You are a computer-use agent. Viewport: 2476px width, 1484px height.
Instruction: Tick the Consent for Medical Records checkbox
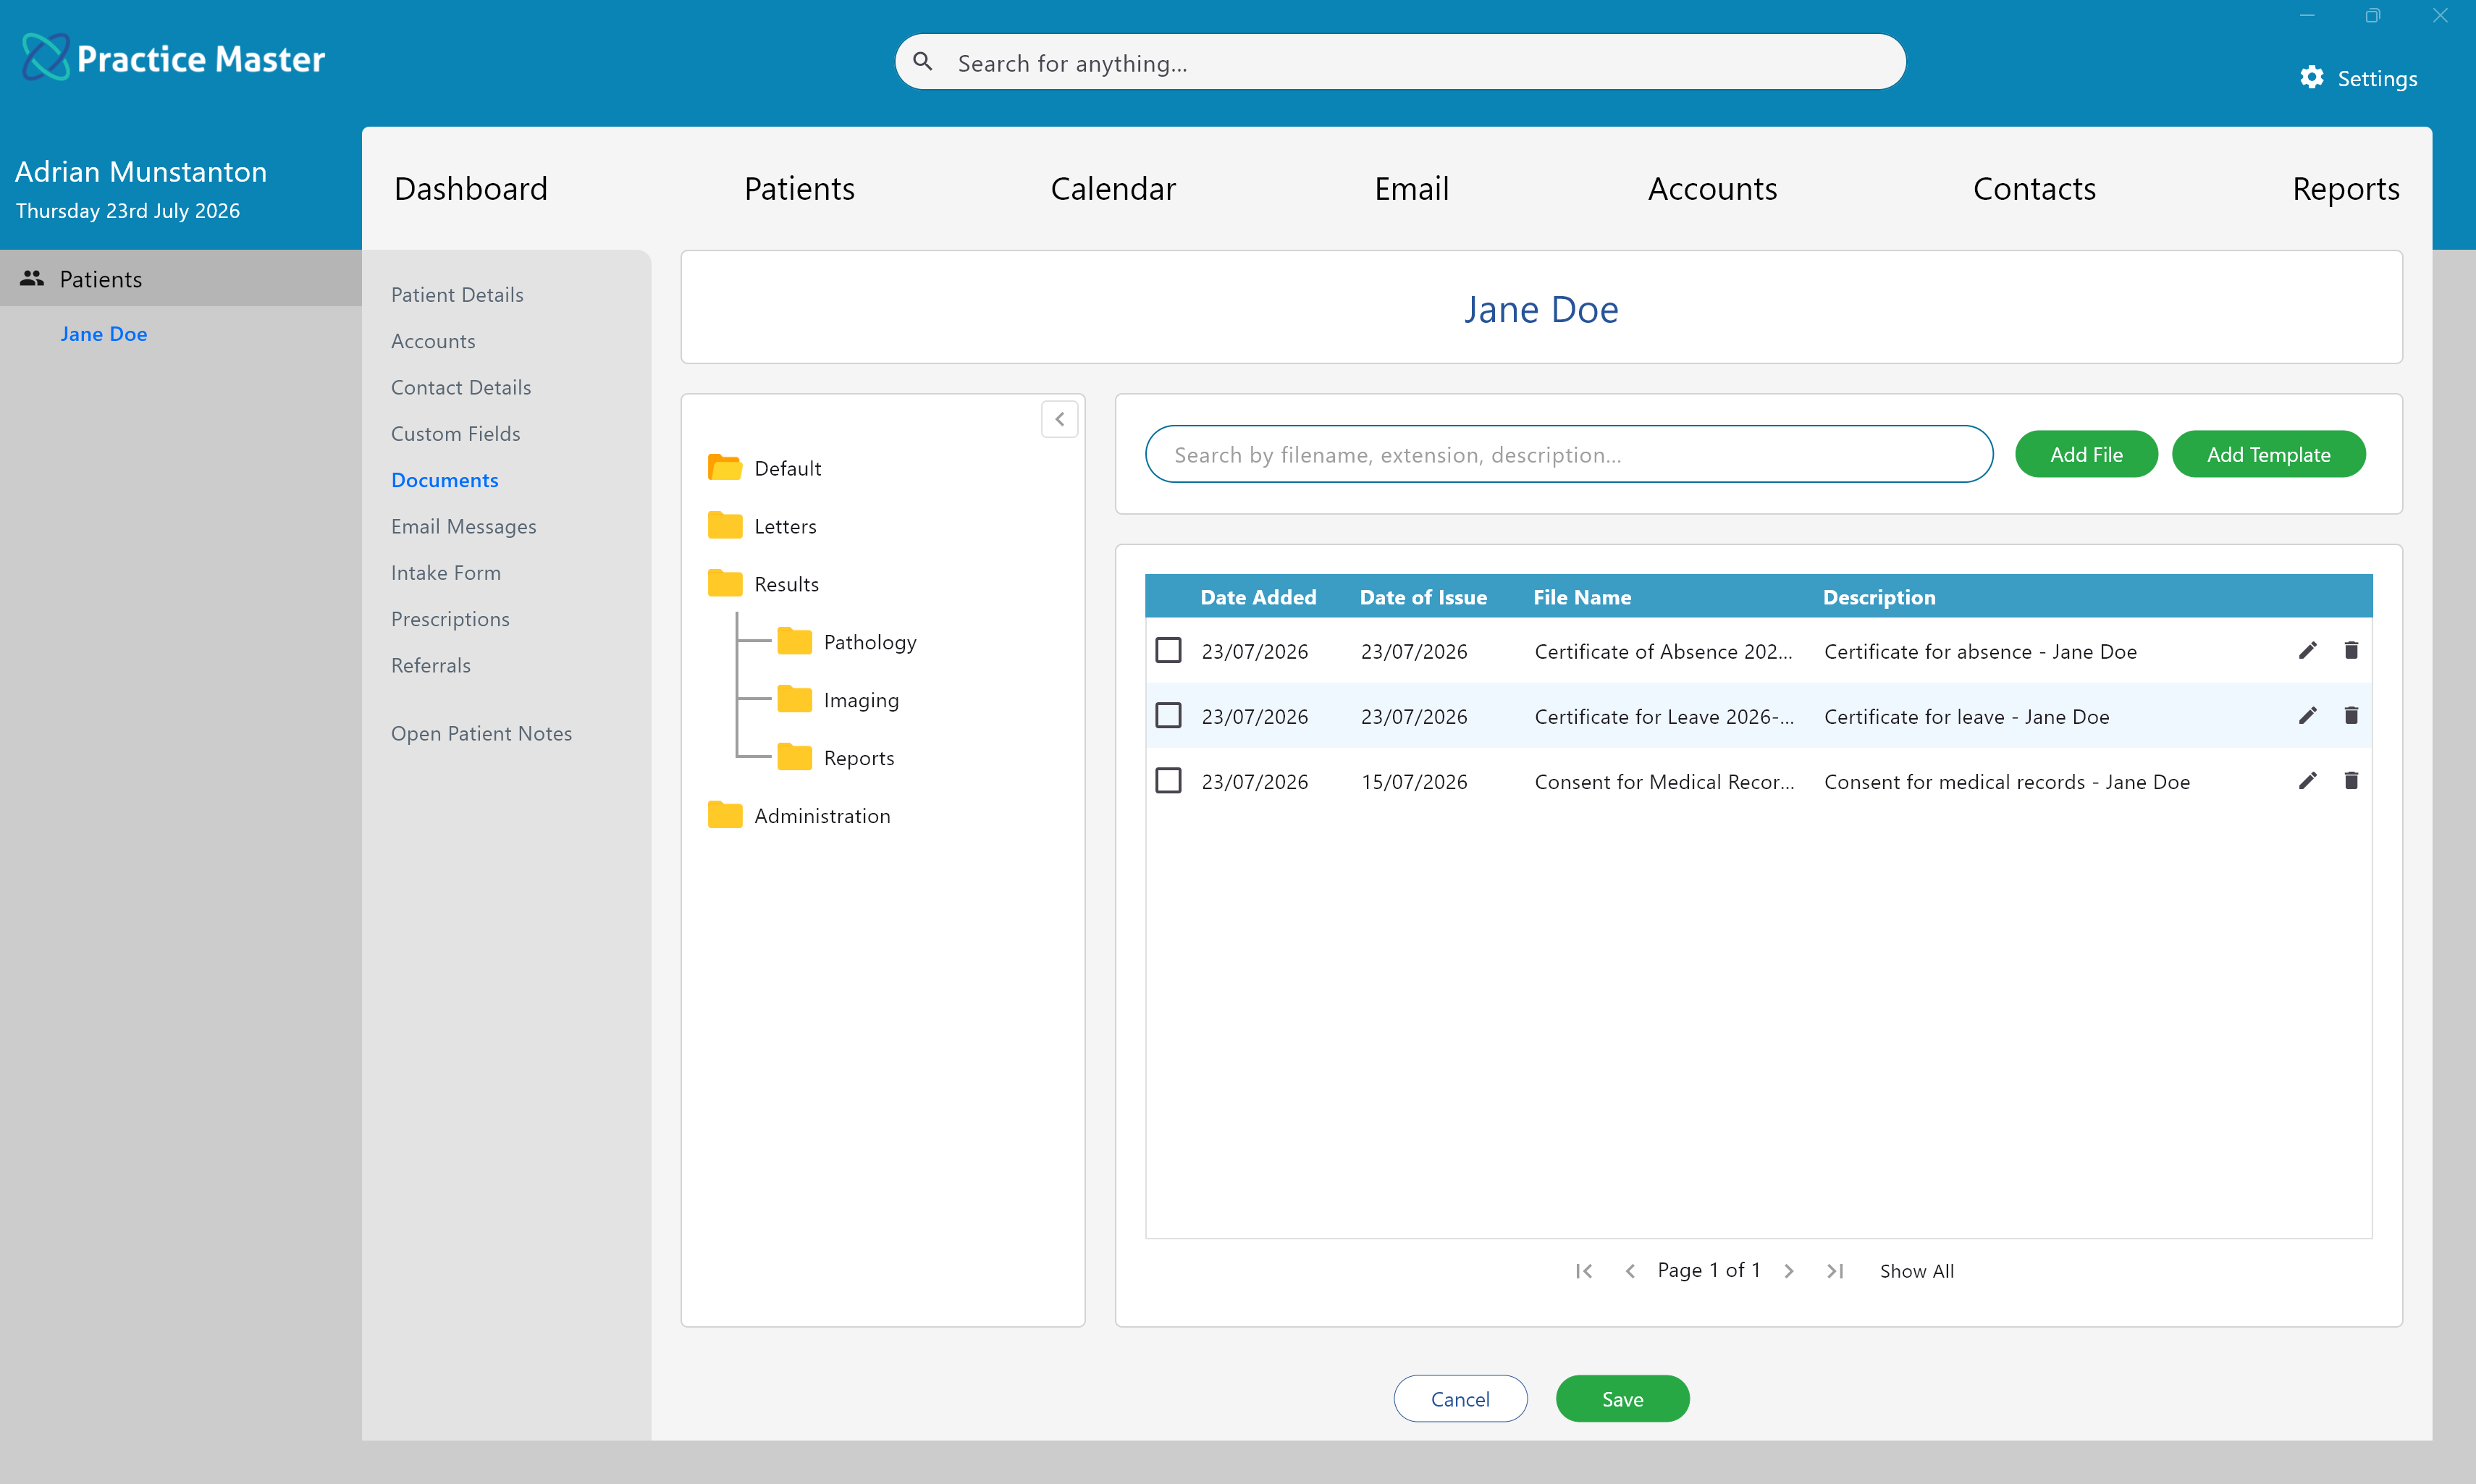click(x=1168, y=781)
